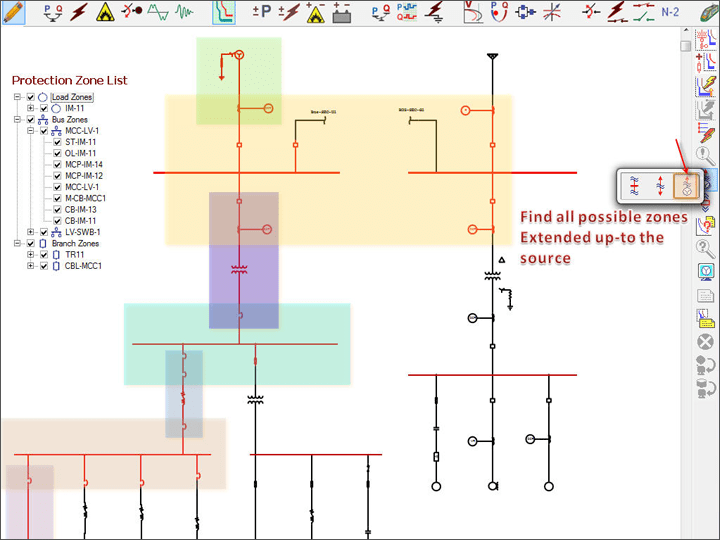Click the gray X halt icon on right toolbar
The image size is (720, 540).
[705, 342]
